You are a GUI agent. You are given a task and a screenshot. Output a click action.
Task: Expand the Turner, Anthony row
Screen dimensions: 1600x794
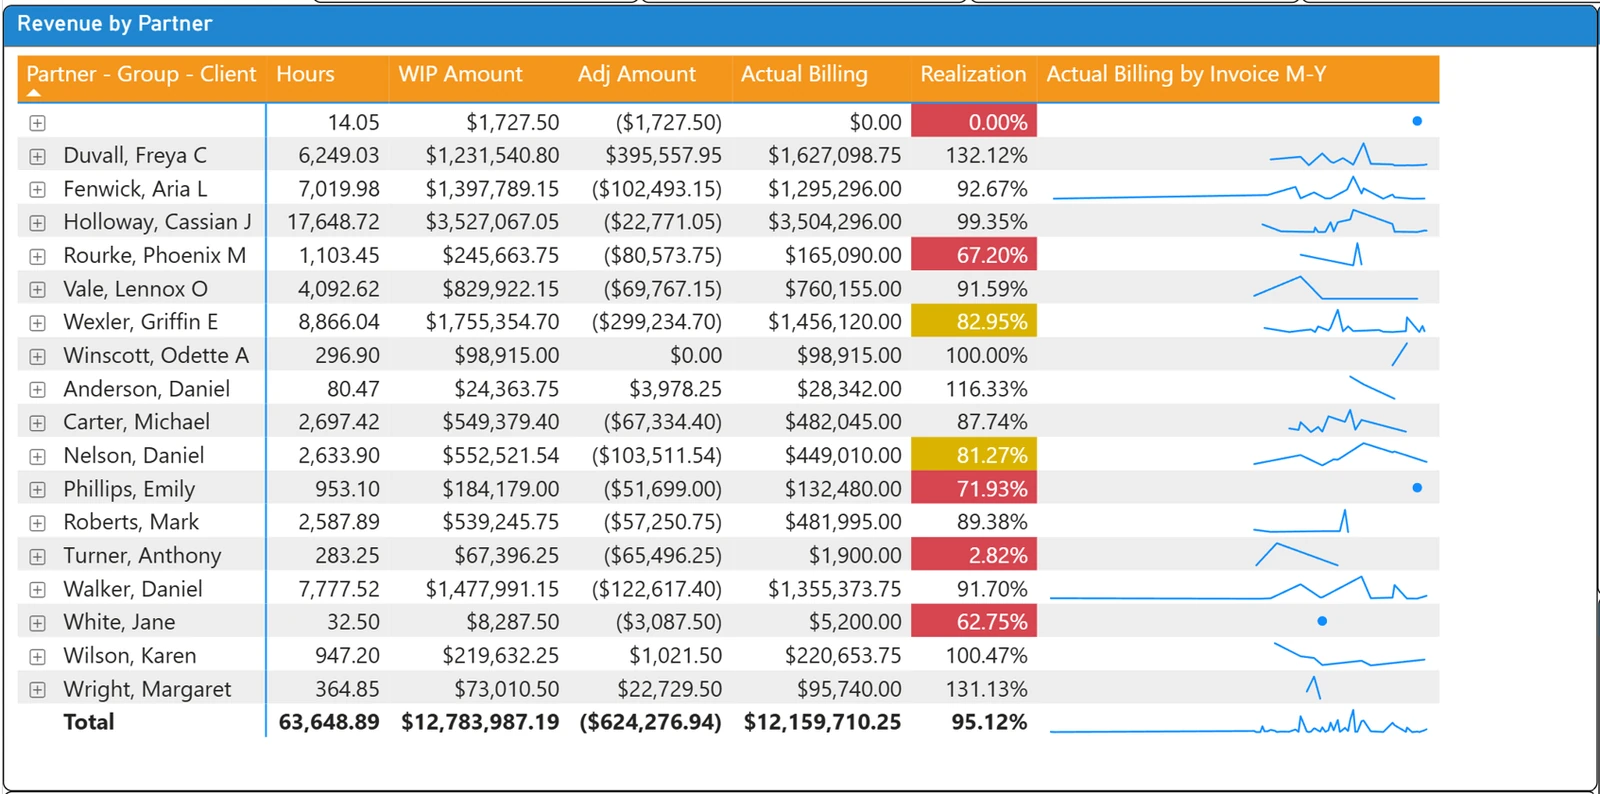tap(37, 556)
